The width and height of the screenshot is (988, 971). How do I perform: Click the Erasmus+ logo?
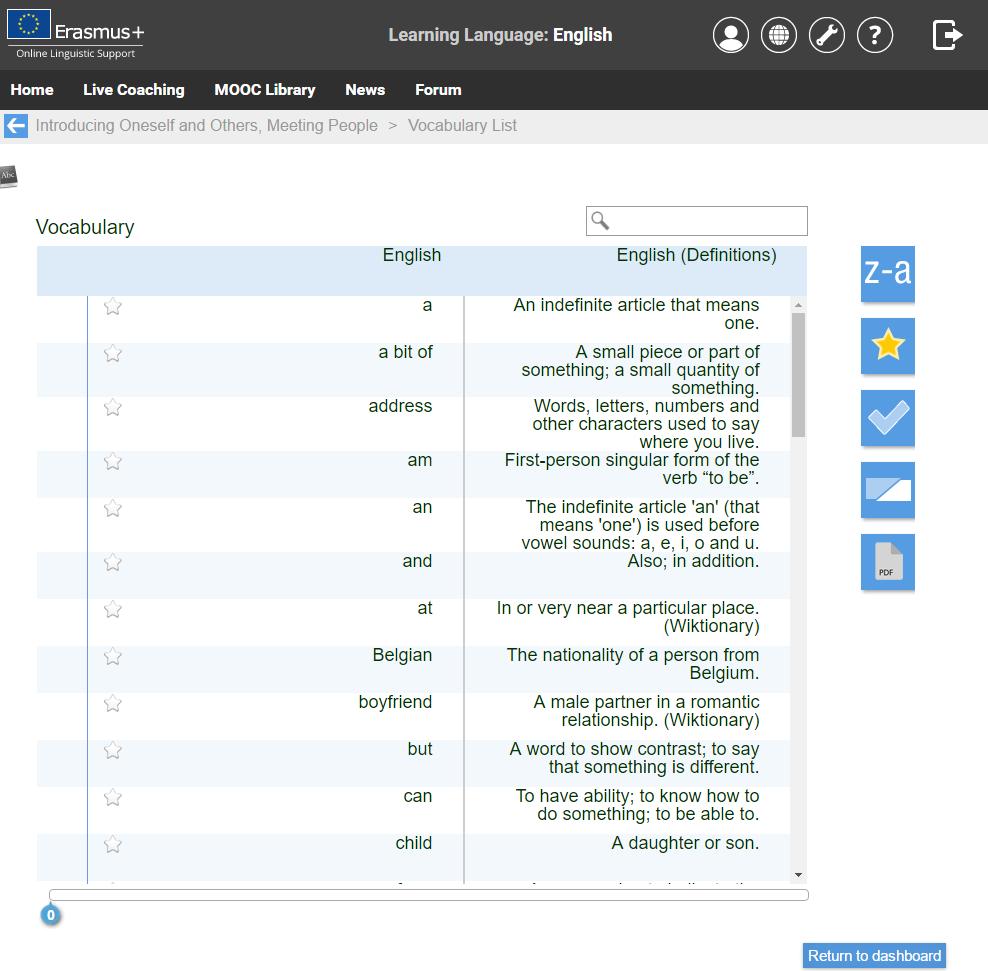(x=76, y=35)
